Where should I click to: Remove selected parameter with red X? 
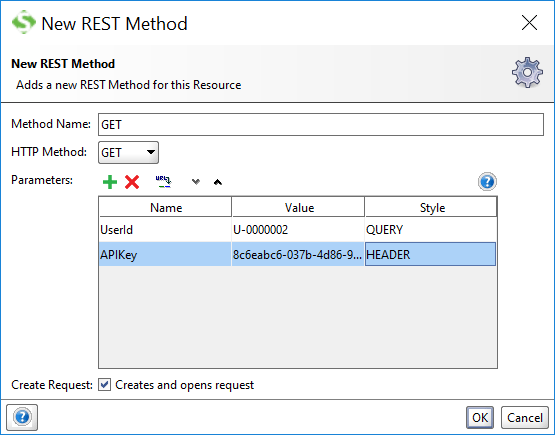point(132,182)
